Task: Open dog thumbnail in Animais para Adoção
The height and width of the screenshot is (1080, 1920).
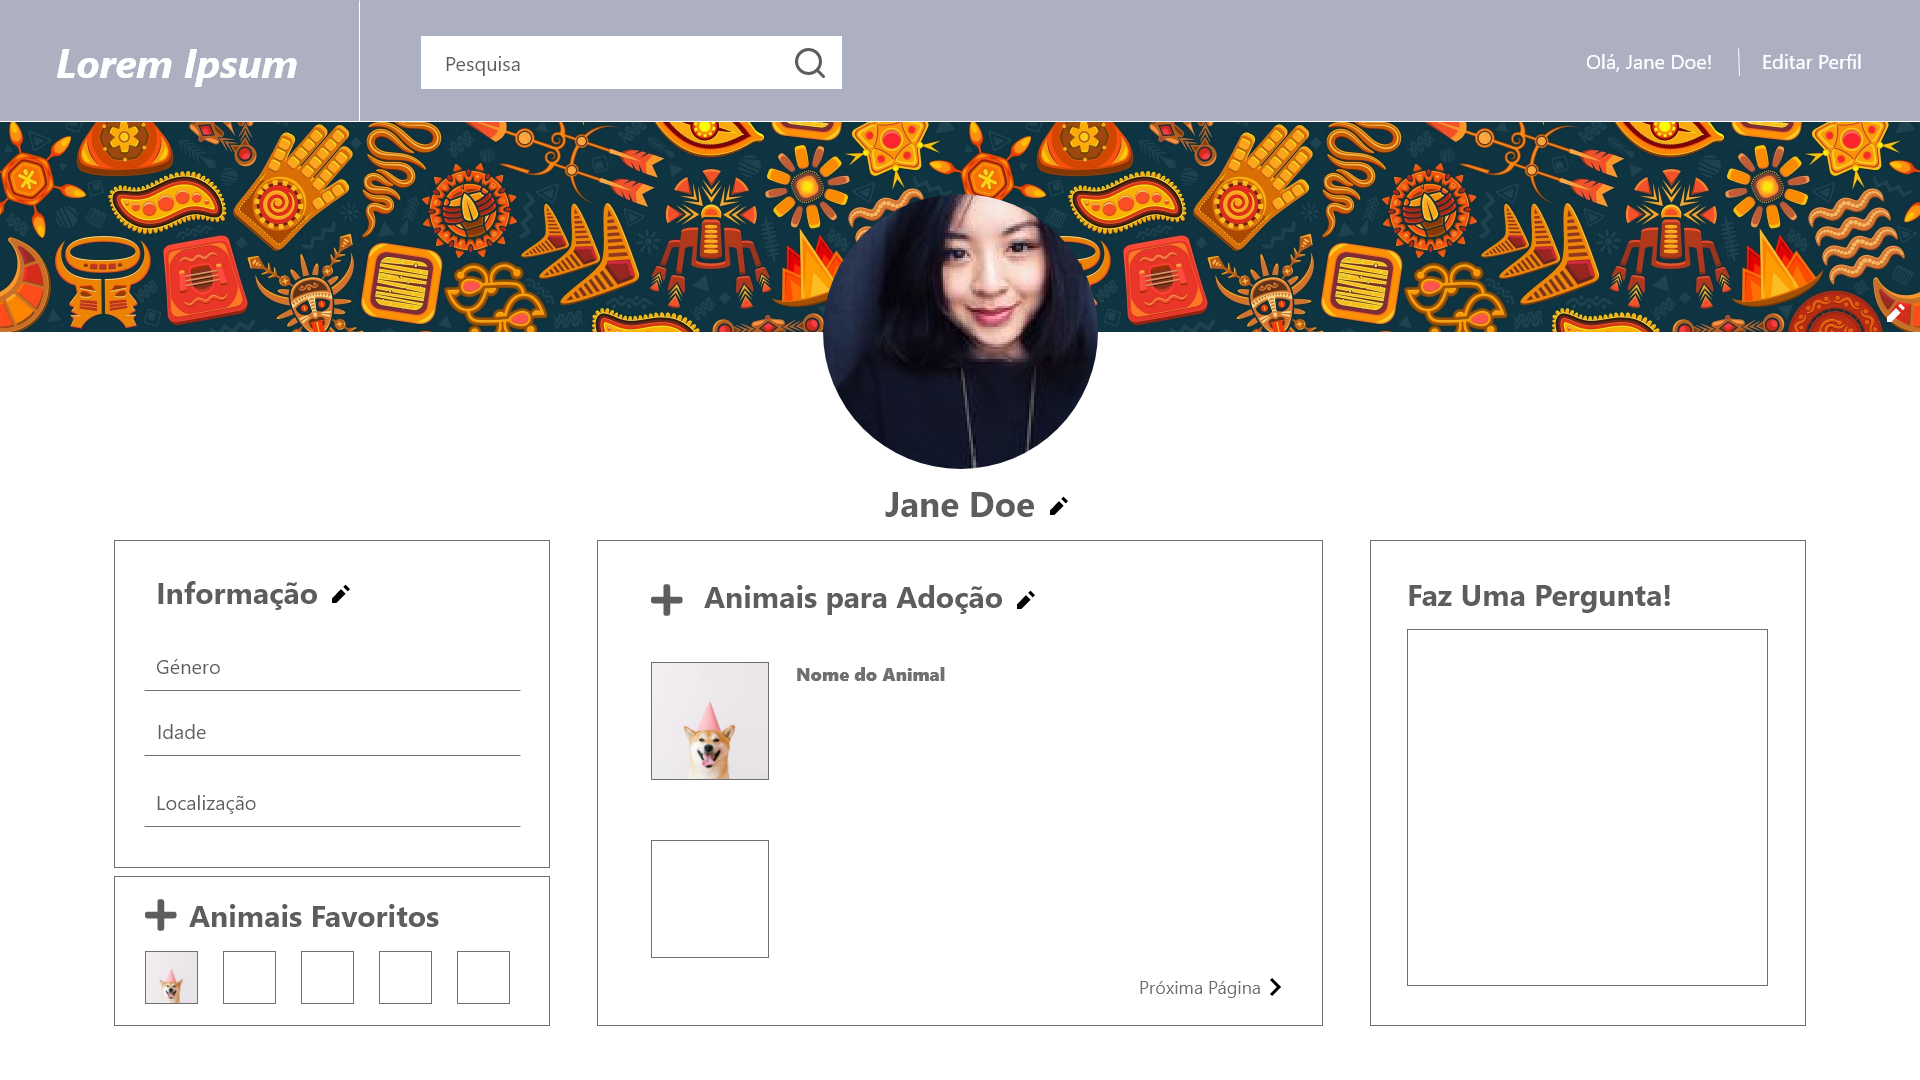Action: tap(710, 721)
